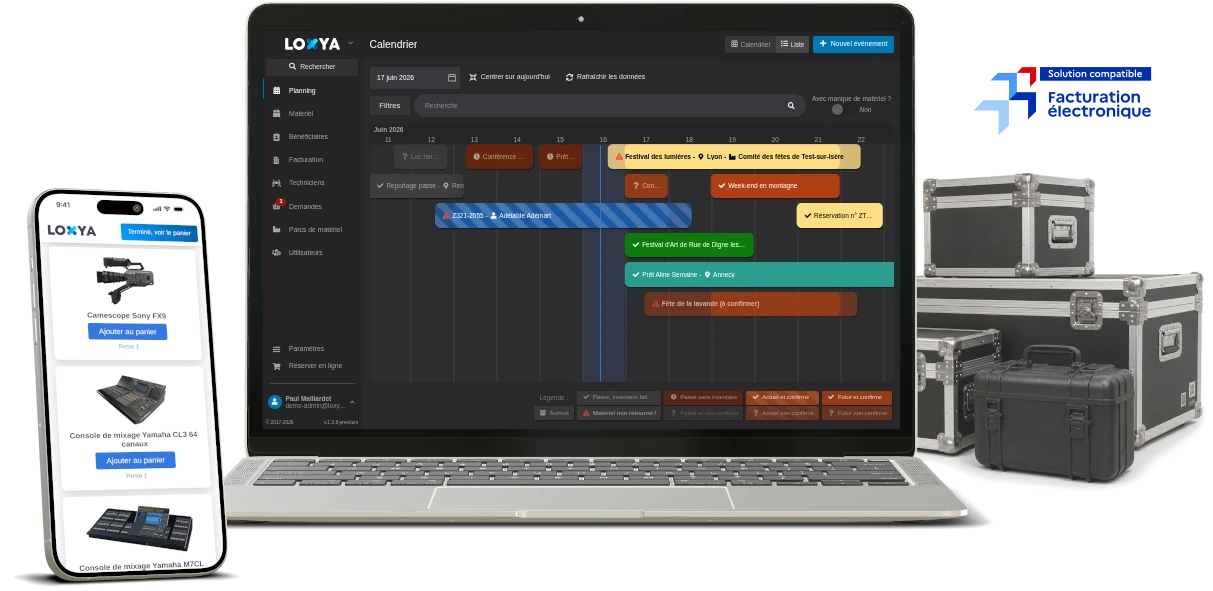The width and height of the screenshot is (1213, 591).
Task: Click Archivé legend item
Action: click(x=554, y=413)
